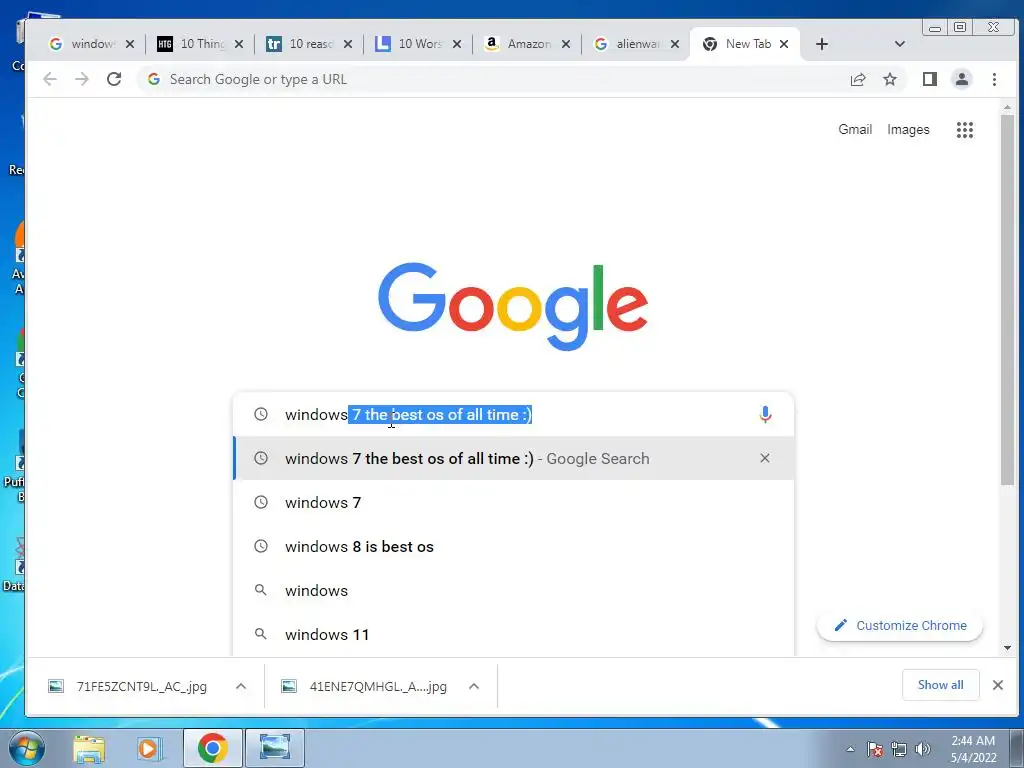Close the '10 Thing' HTG tab
The height and width of the screenshot is (768, 1024).
pos(239,44)
